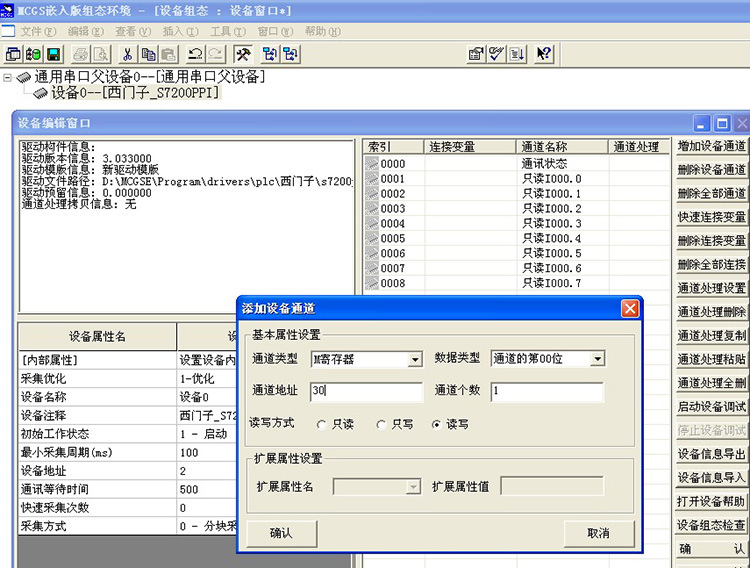This screenshot has width=750, height=568.
Task: Click the 最小采集周期(ms) property row
Action: click(x=127, y=453)
